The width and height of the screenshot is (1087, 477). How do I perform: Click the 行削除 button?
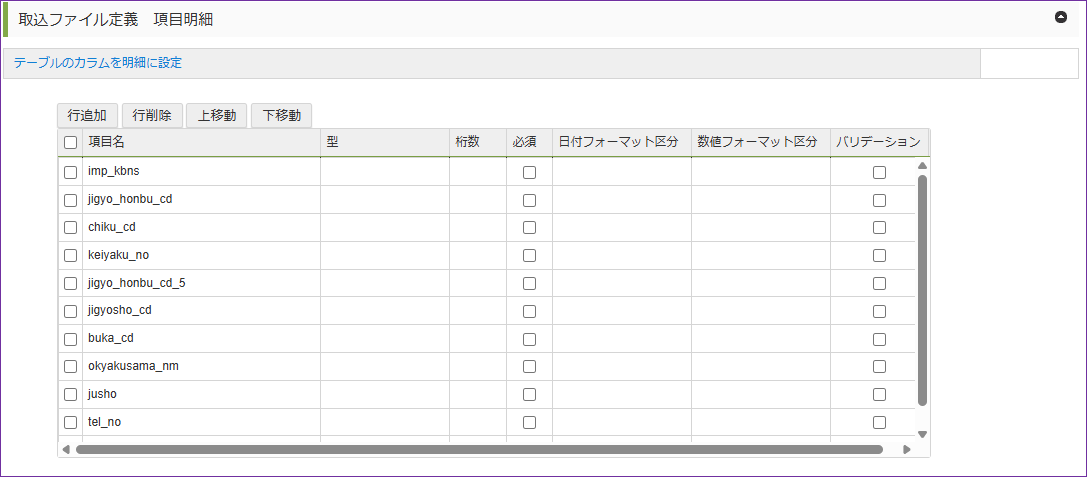pos(152,115)
